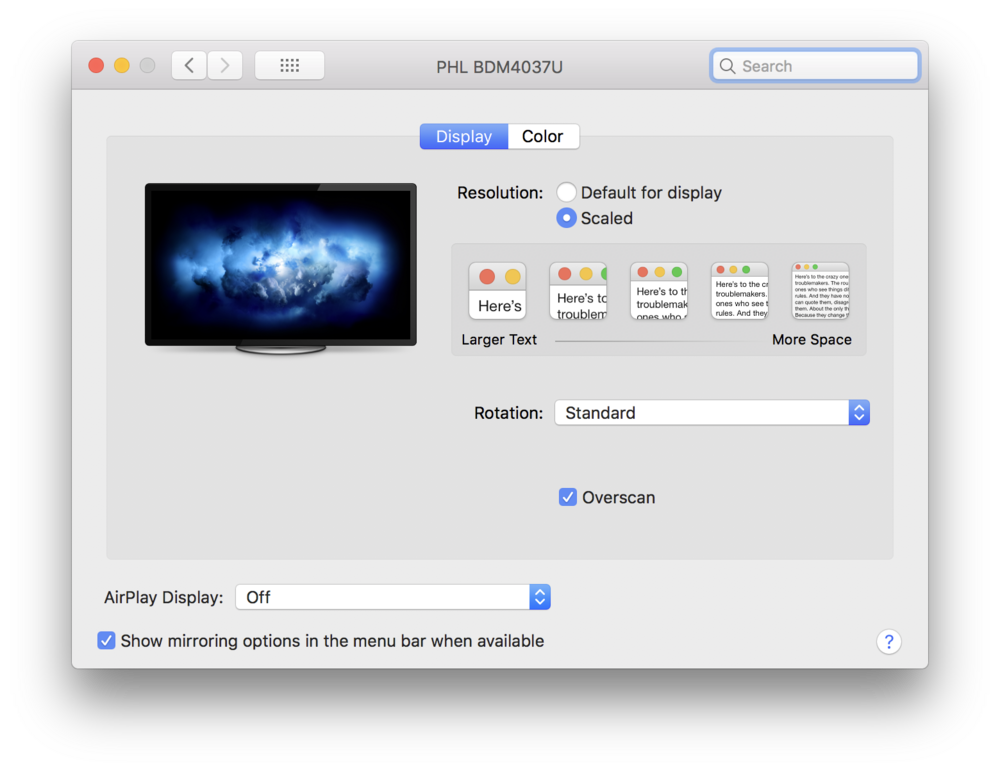Choose the More Space scaling thumbnail
1000x771 pixels.
pos(820,291)
